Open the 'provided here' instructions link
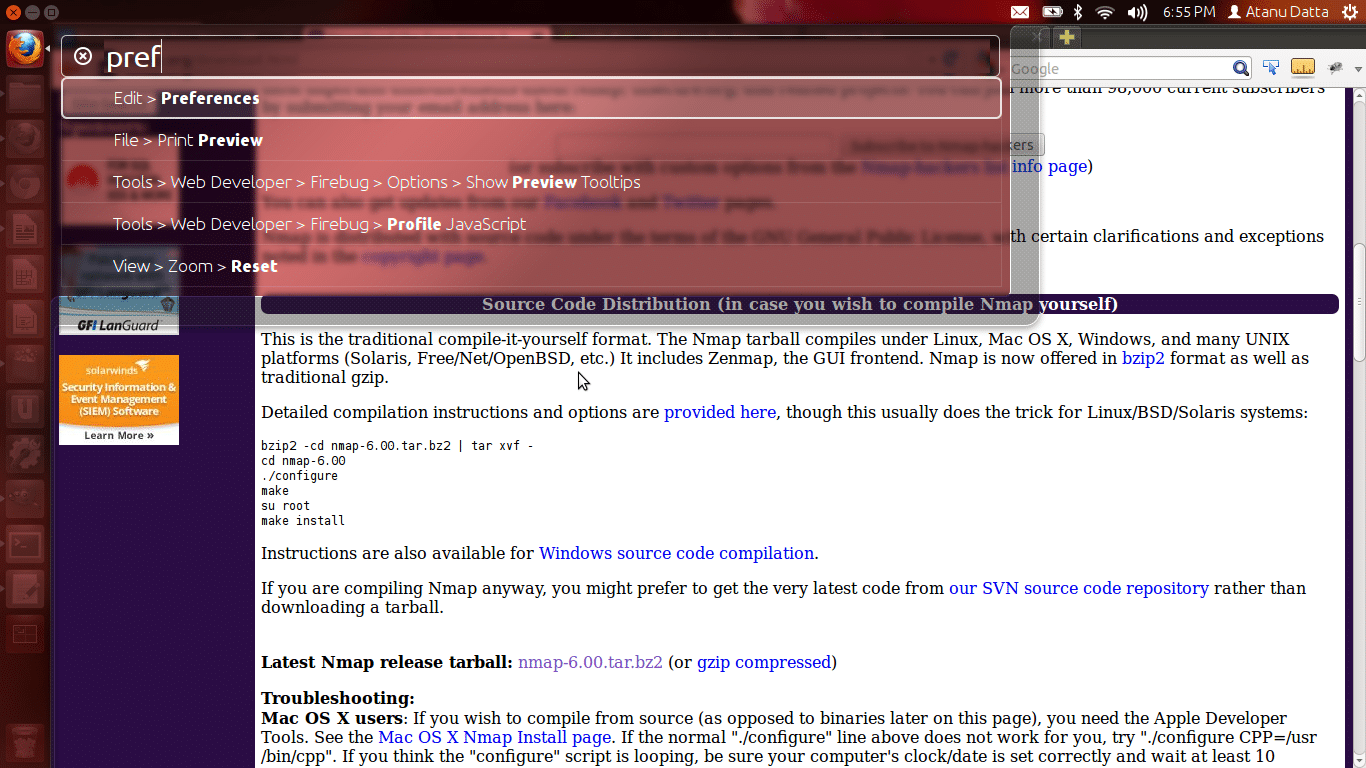Screen dimensions: 1366x768 [x=720, y=412]
